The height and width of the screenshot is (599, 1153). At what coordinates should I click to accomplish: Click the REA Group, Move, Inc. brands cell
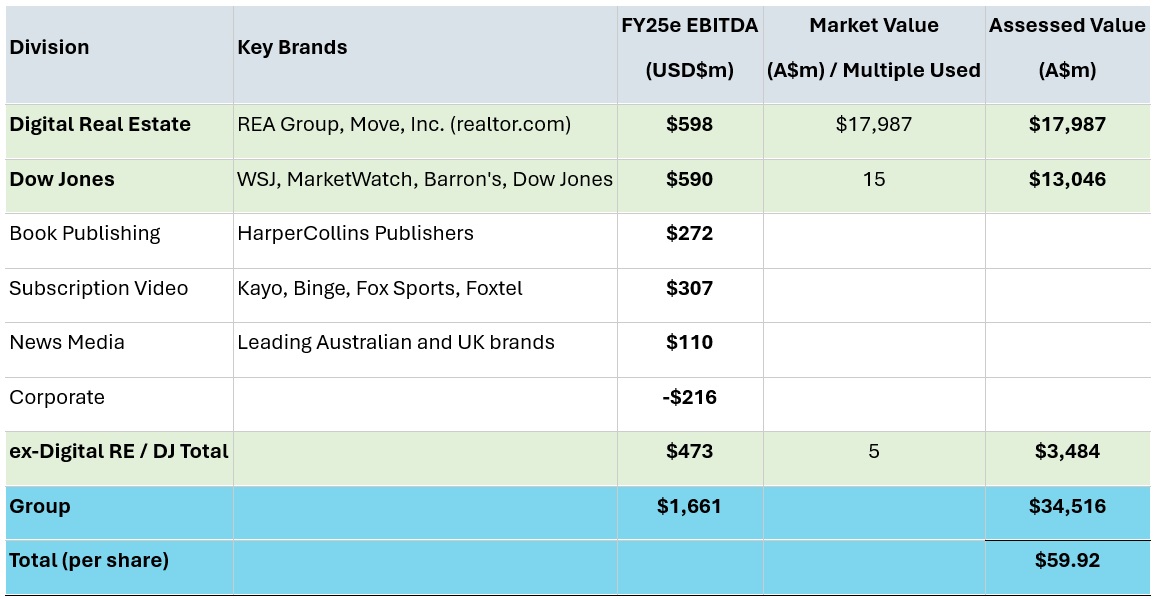tap(404, 124)
